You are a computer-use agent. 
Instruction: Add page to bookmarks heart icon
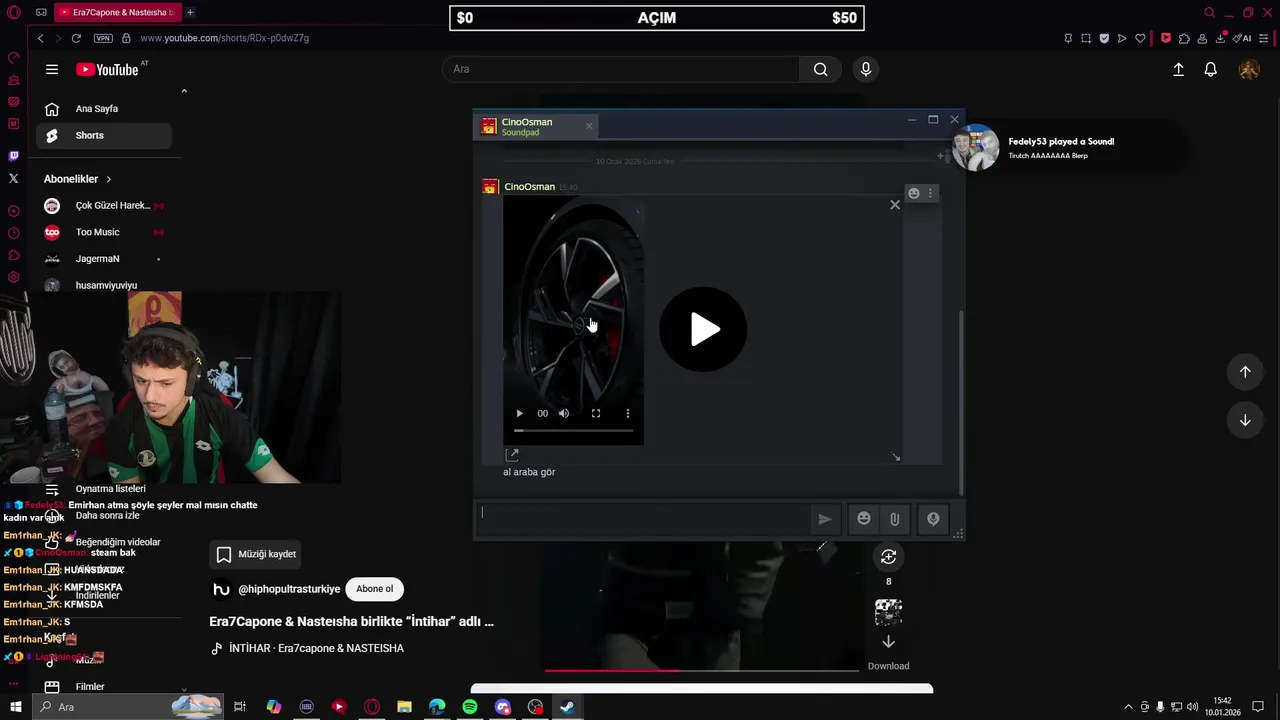click(x=1140, y=38)
